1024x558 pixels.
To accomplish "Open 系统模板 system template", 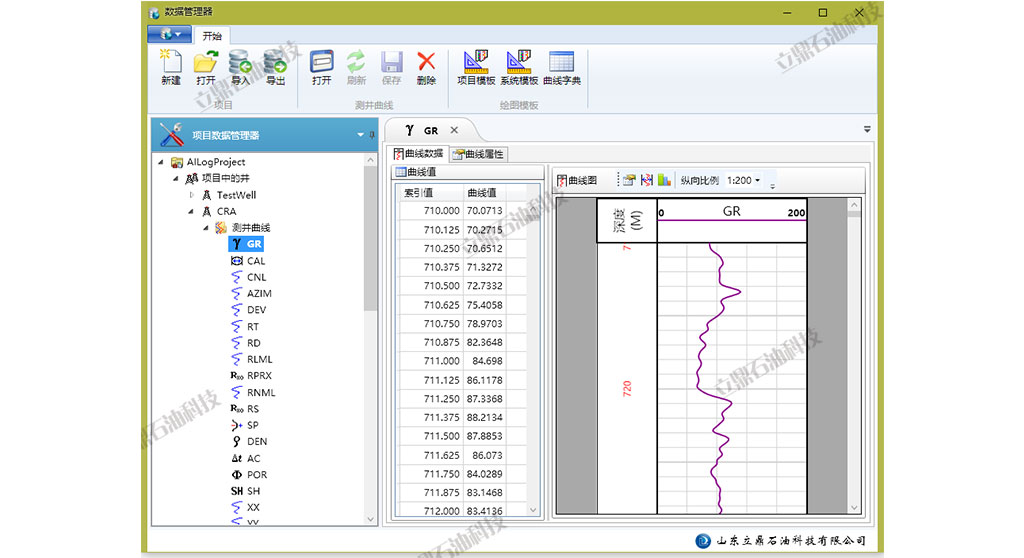I will [x=519, y=68].
